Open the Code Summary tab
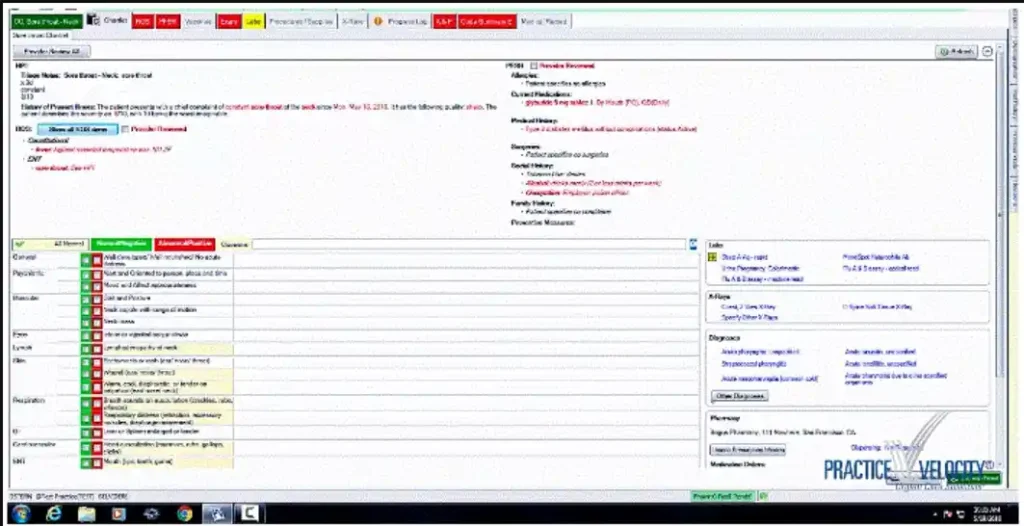Screen dimensions: 1024x526 click(487, 22)
